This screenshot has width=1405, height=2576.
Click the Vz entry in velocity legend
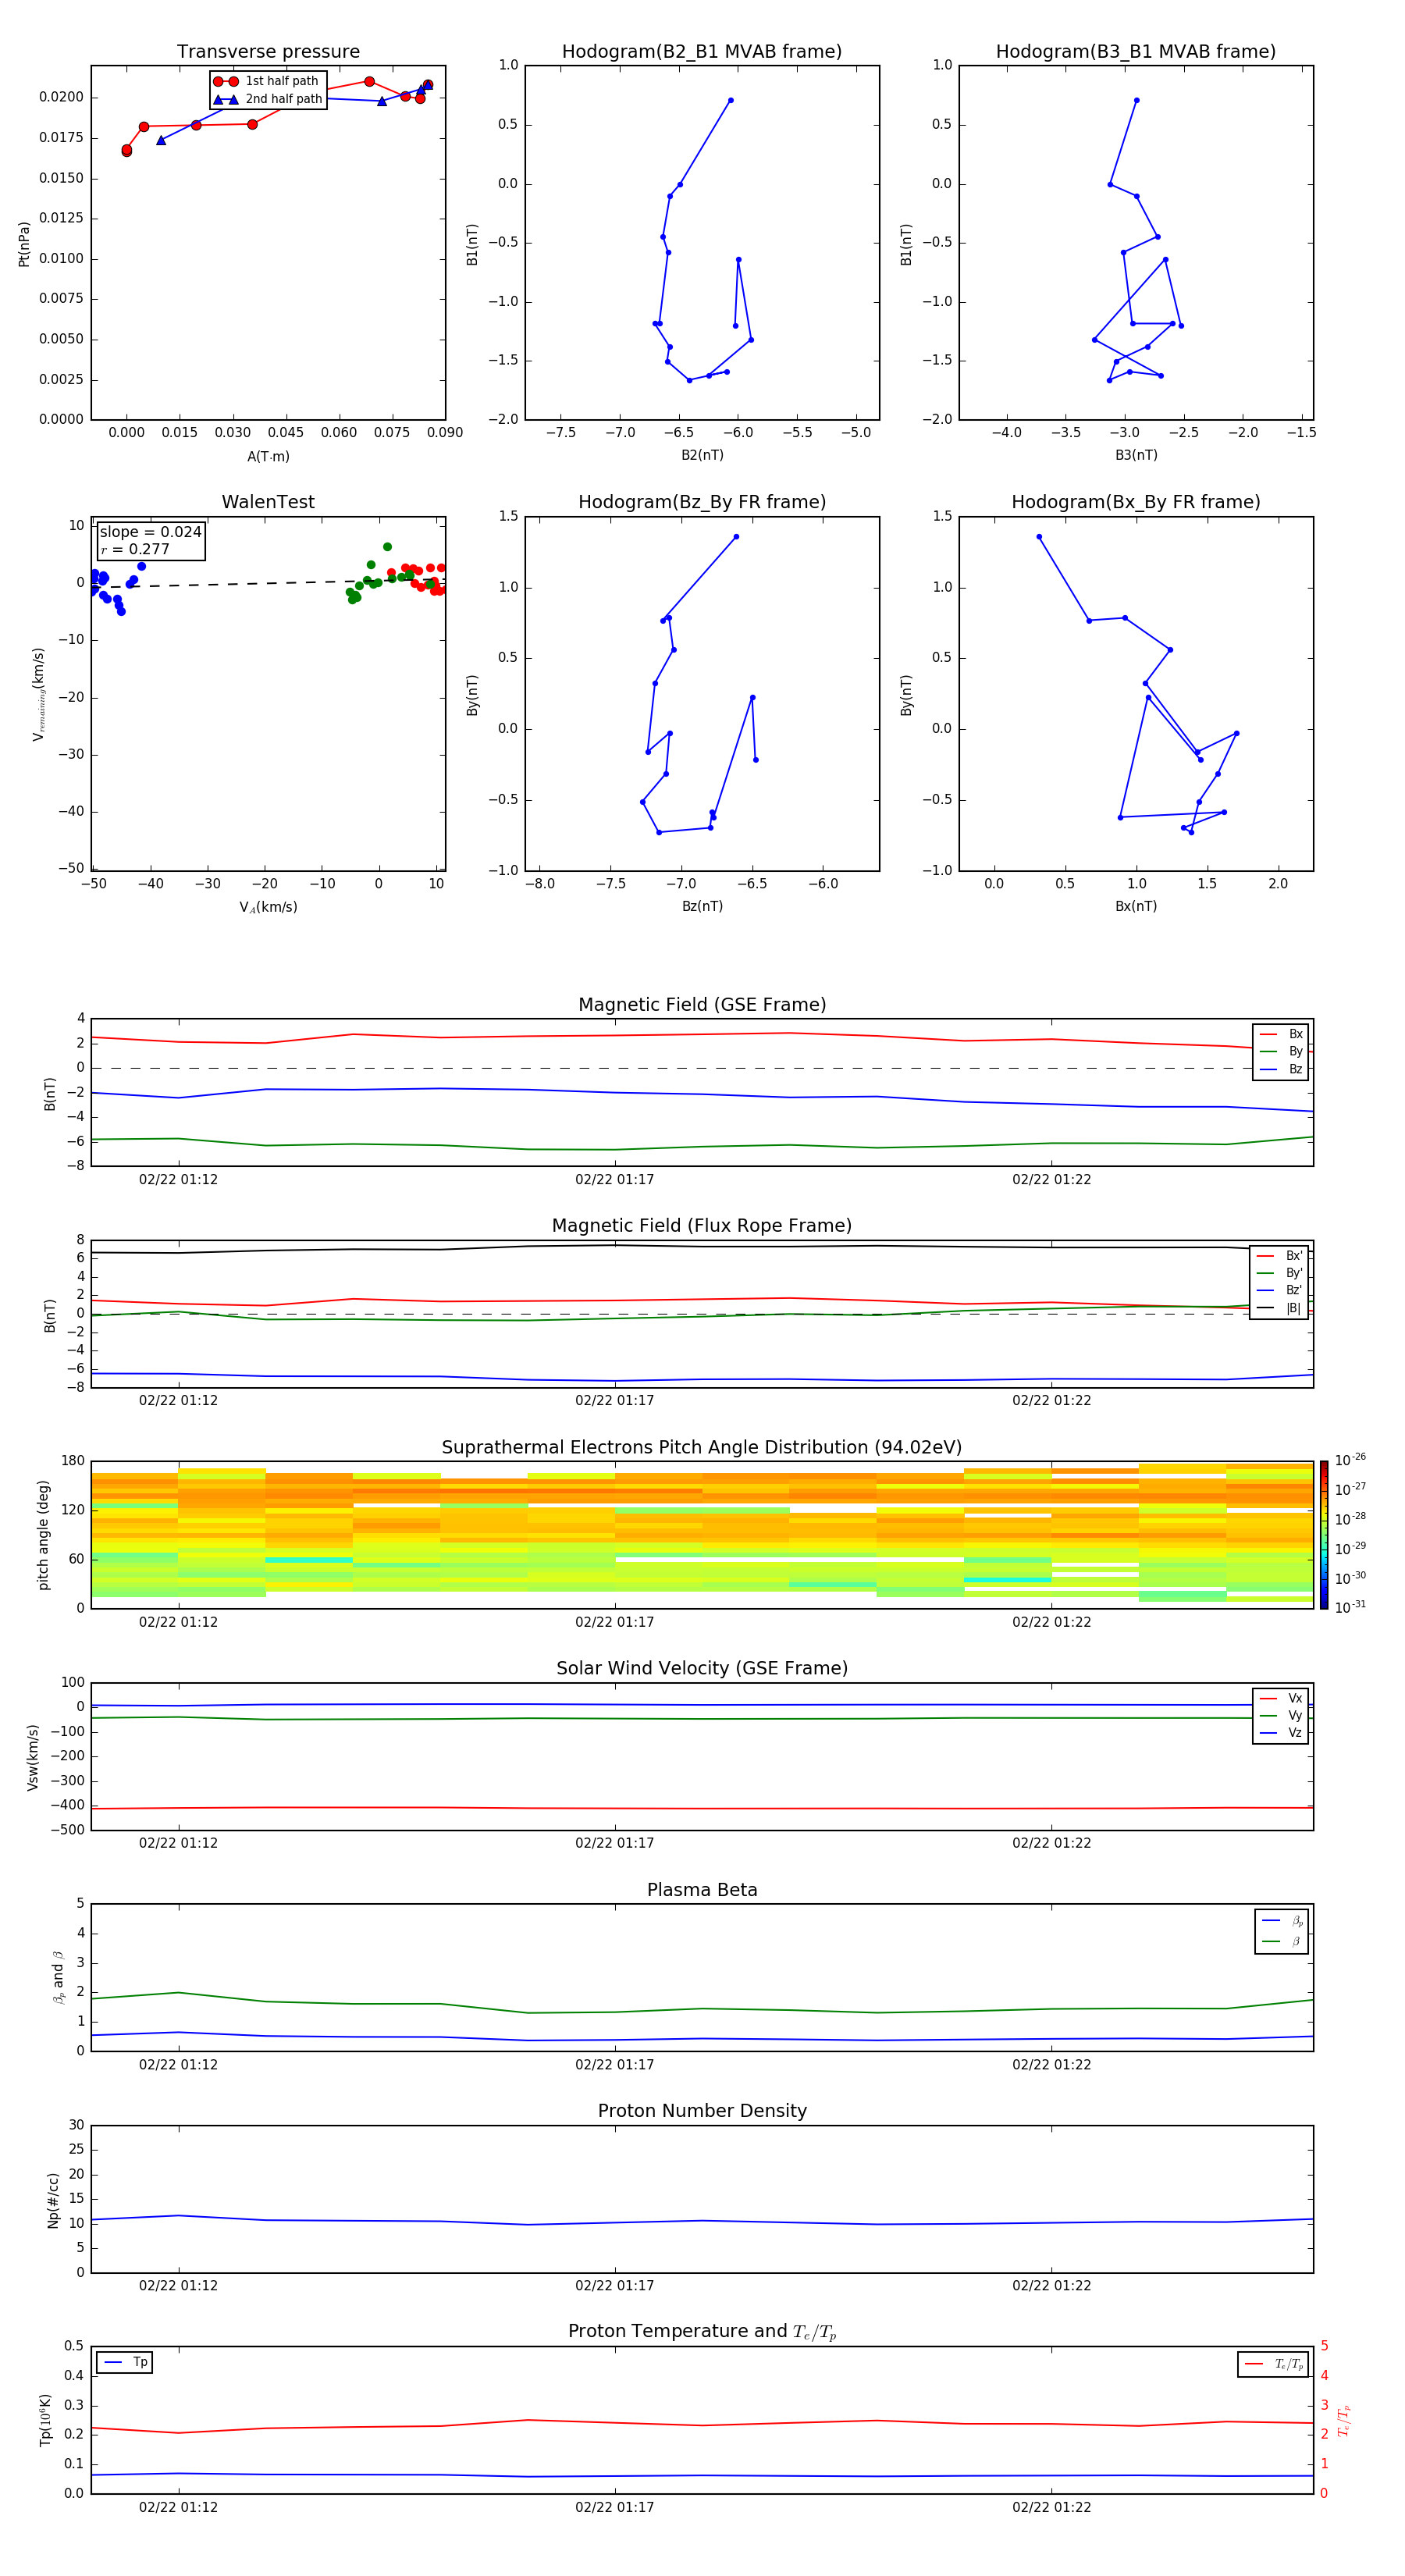pyautogui.click(x=1281, y=1732)
